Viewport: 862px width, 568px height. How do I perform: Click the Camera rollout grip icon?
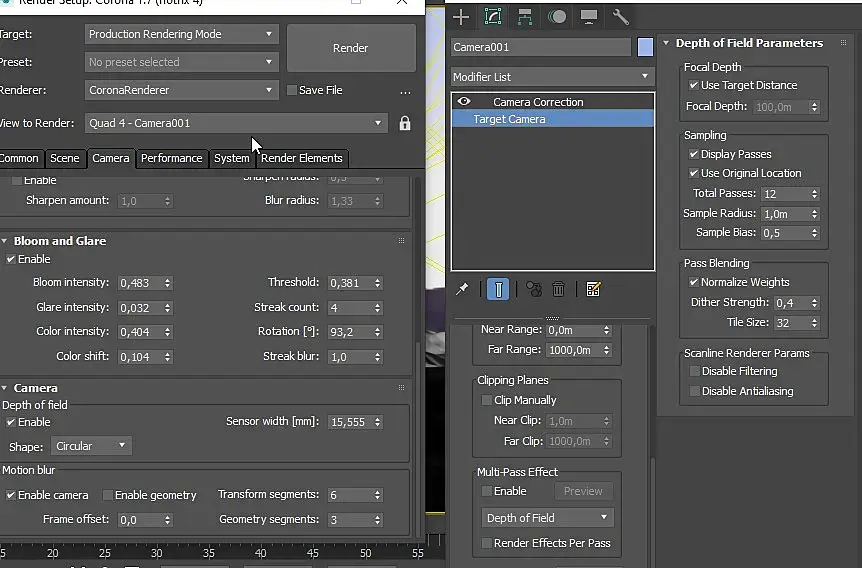click(x=401, y=388)
